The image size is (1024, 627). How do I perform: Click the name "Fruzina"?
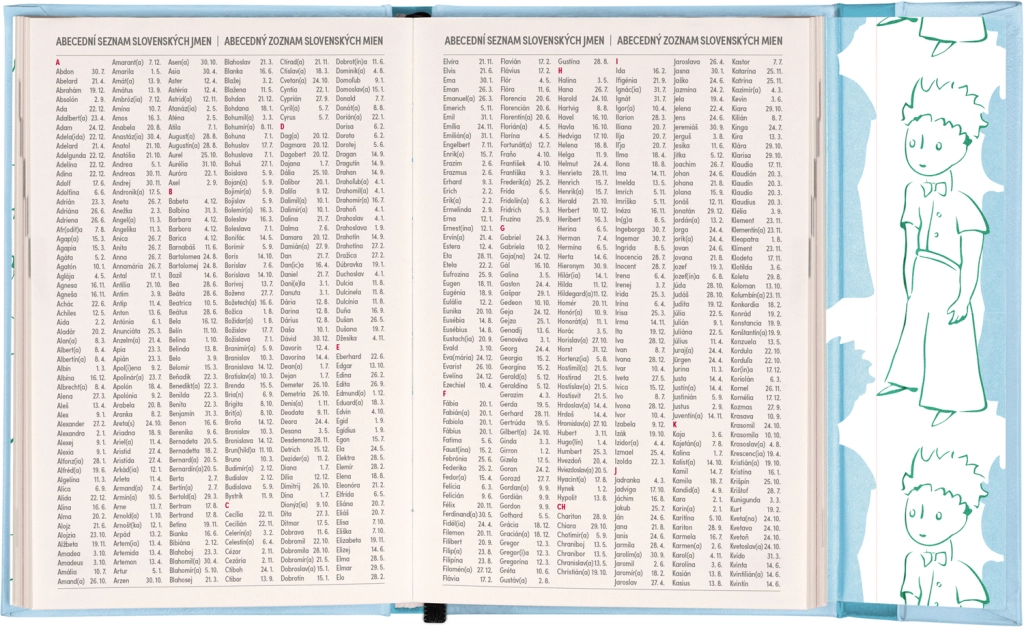511,219
